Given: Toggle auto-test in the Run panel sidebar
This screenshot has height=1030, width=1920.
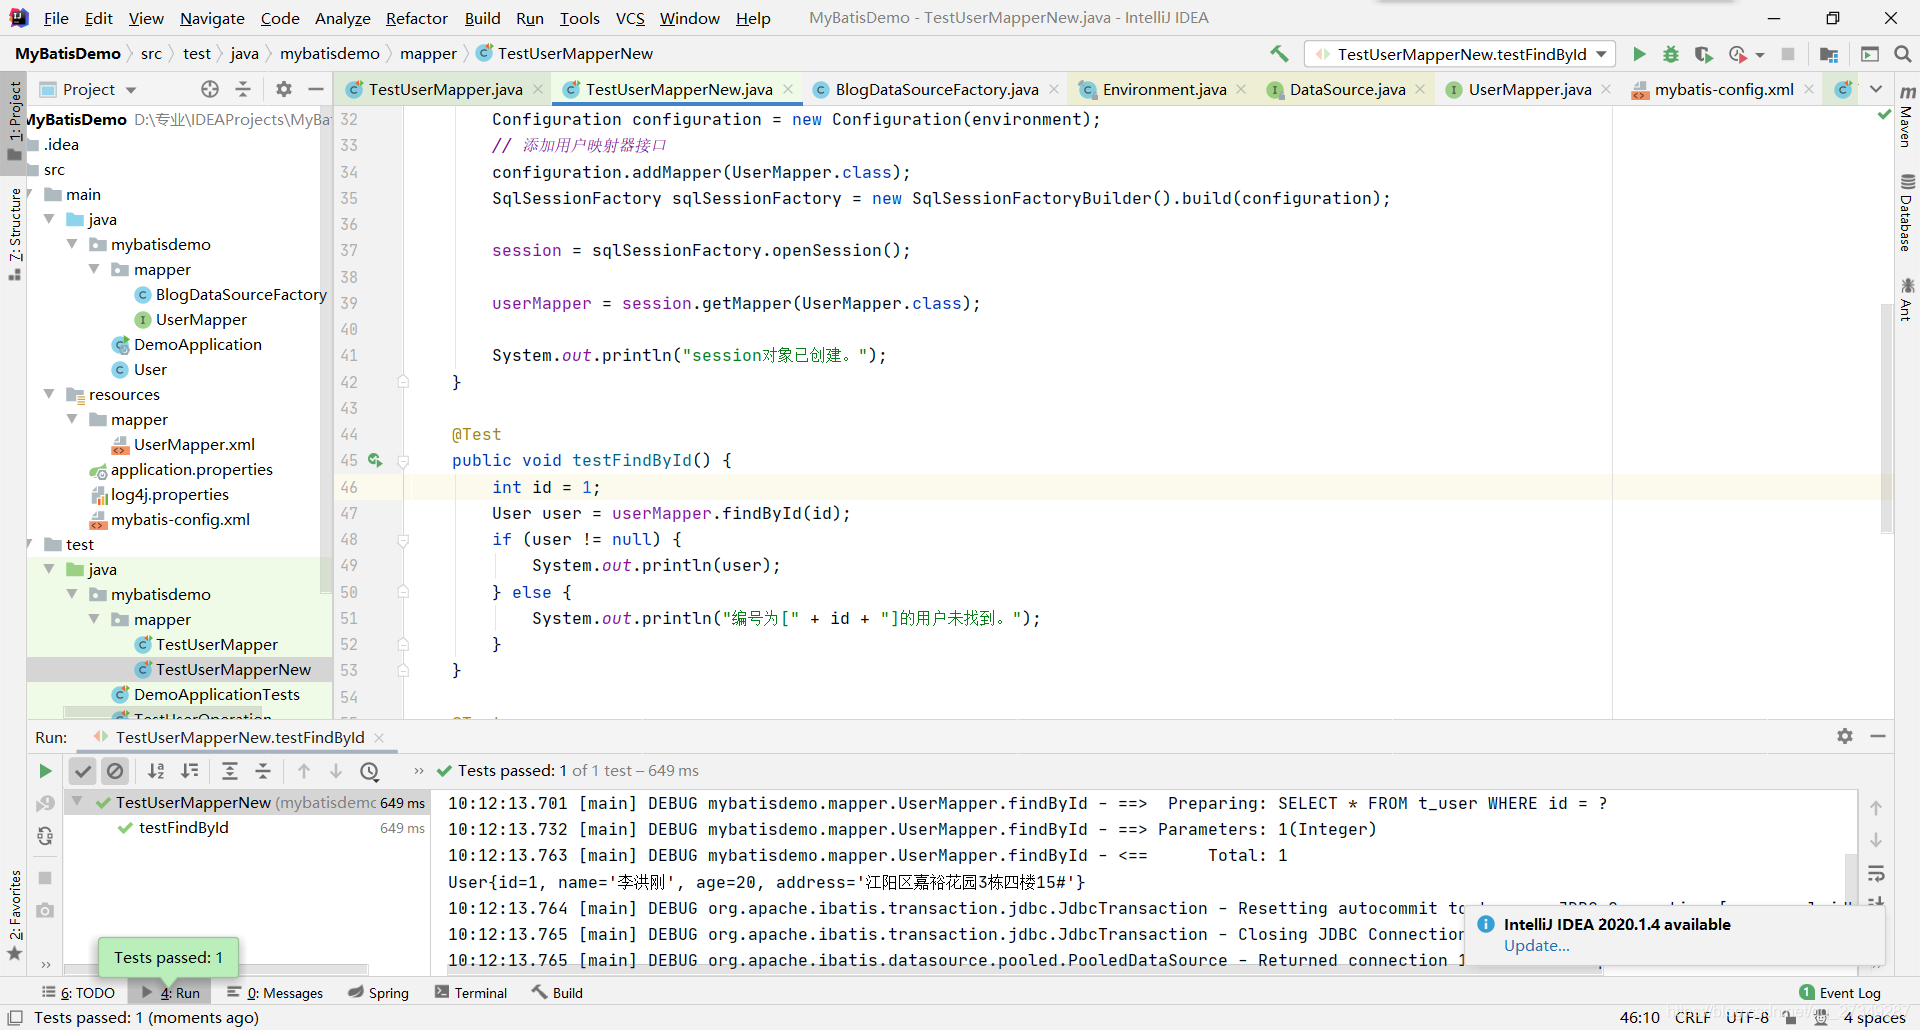Looking at the screenshot, I should 45,837.
